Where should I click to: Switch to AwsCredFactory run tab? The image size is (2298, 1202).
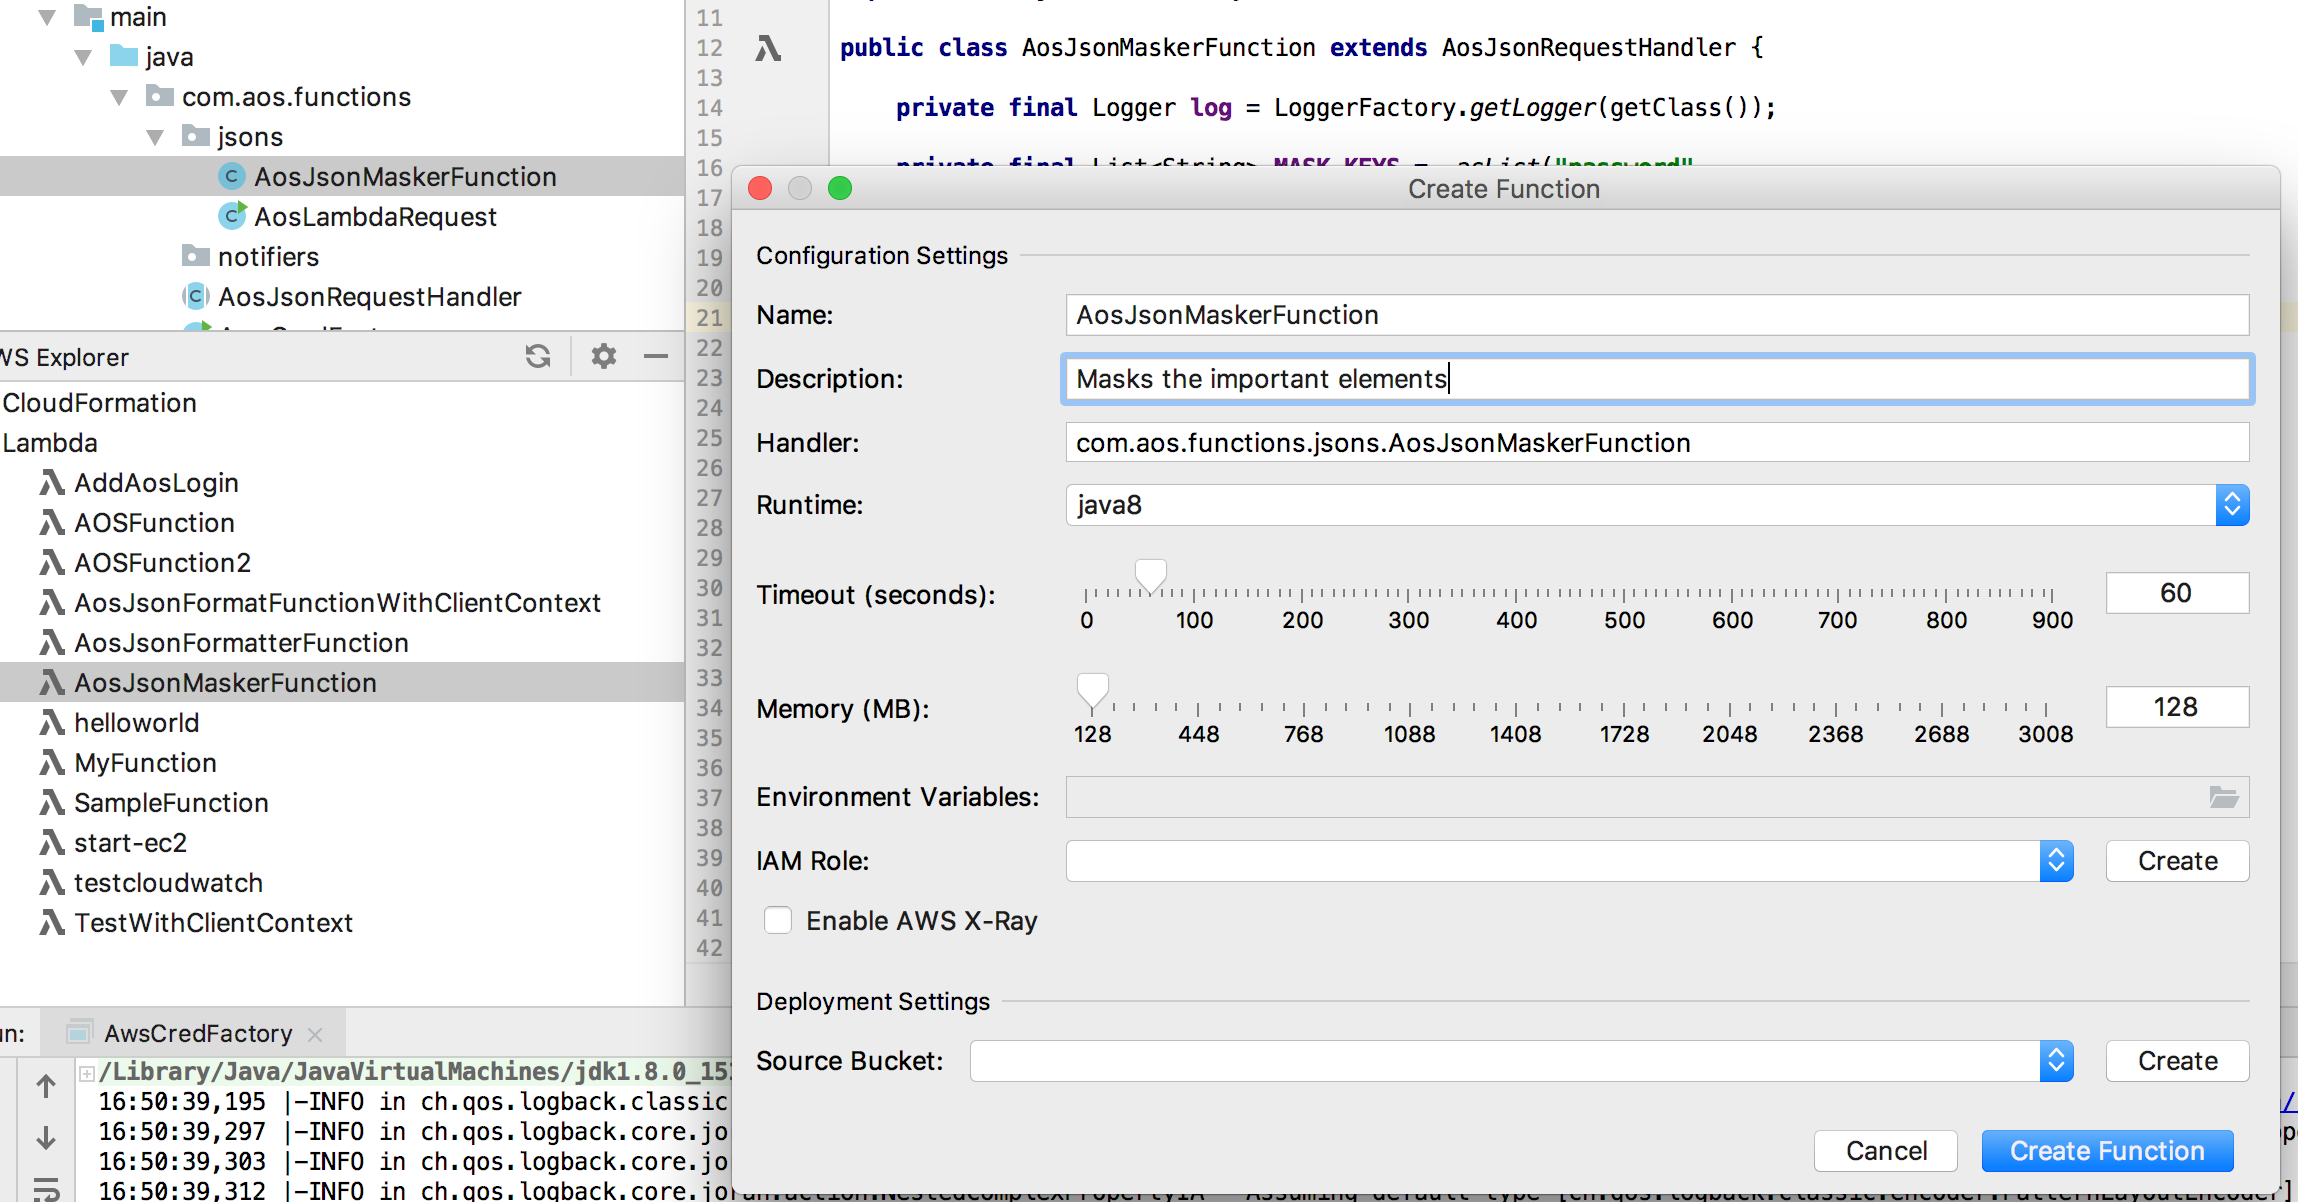tap(197, 1033)
